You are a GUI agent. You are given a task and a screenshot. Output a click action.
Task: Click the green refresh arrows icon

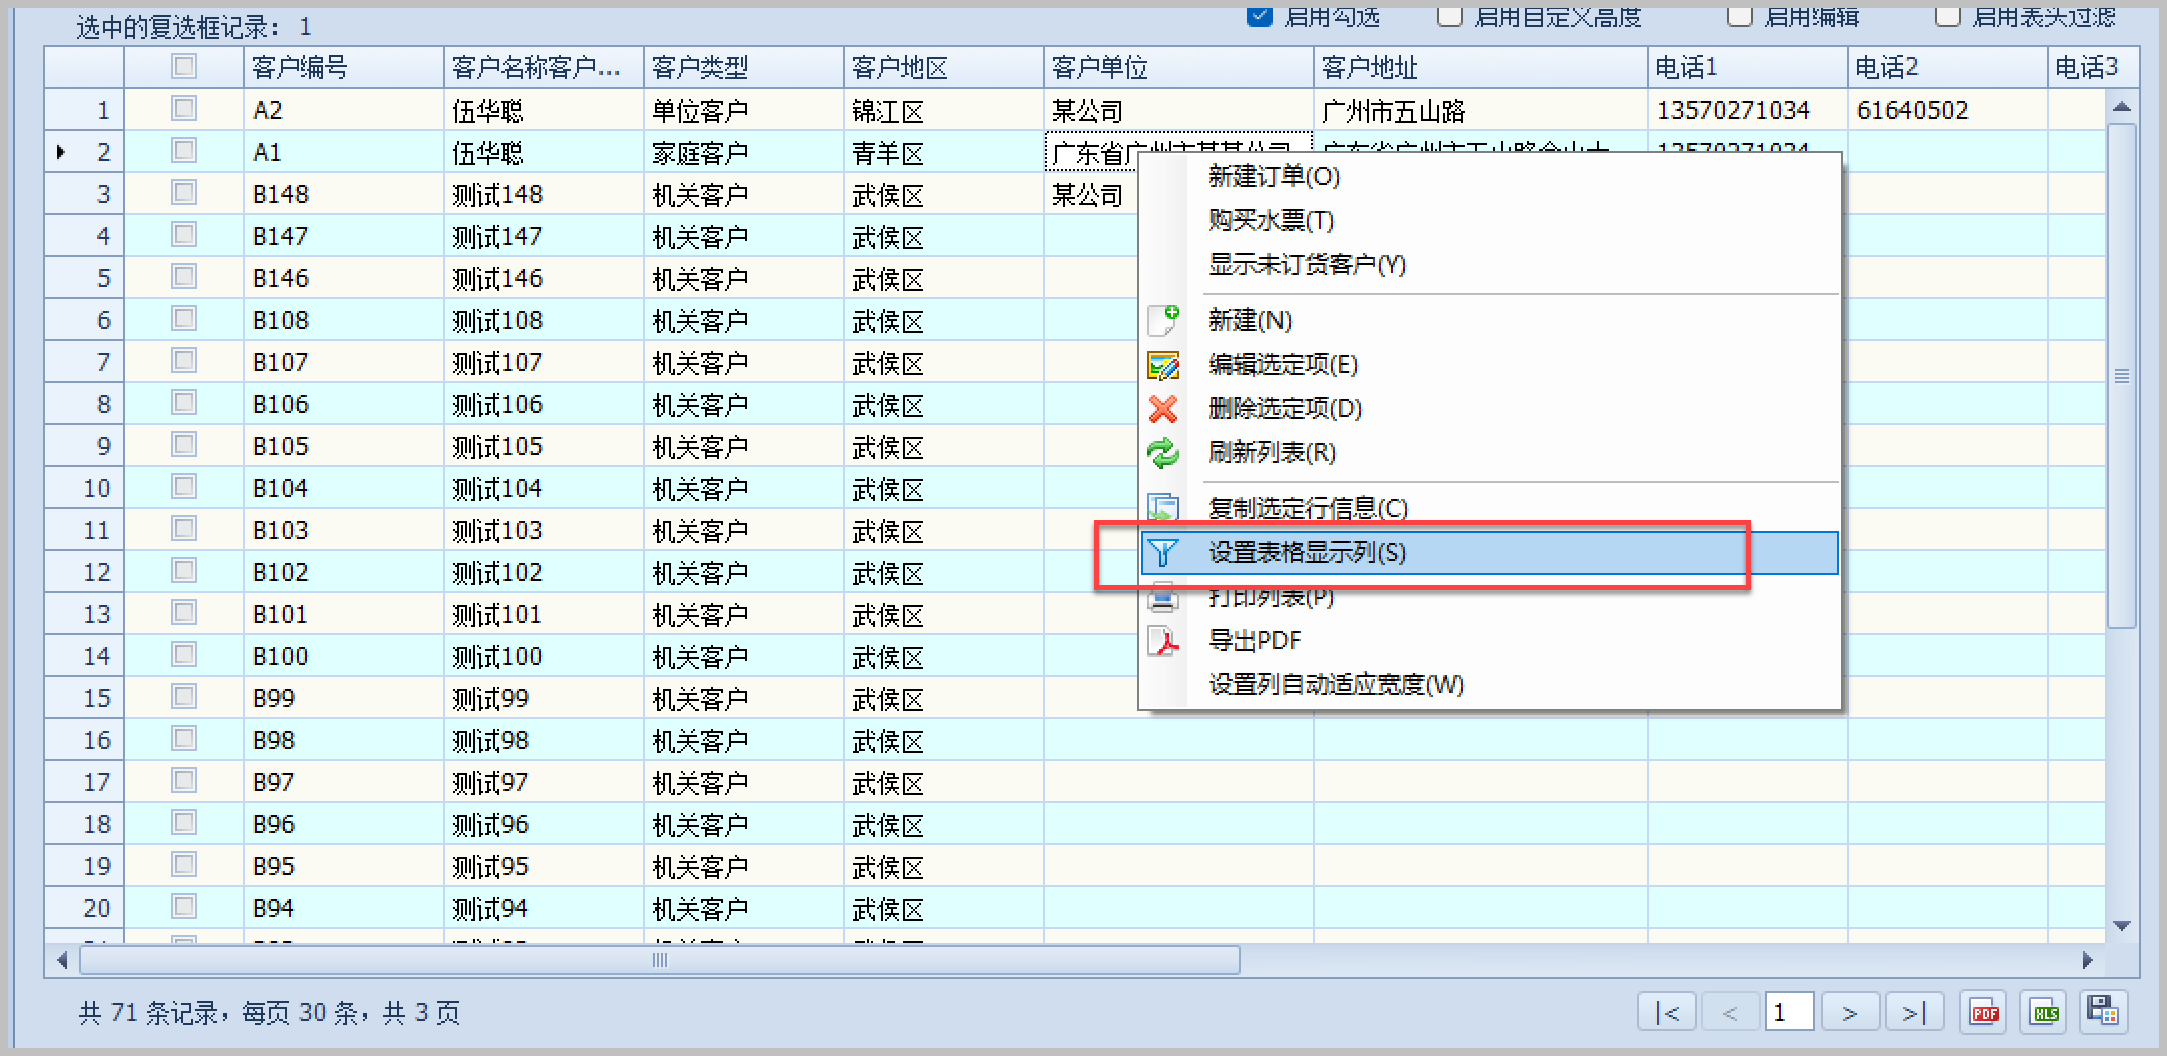(x=1163, y=453)
